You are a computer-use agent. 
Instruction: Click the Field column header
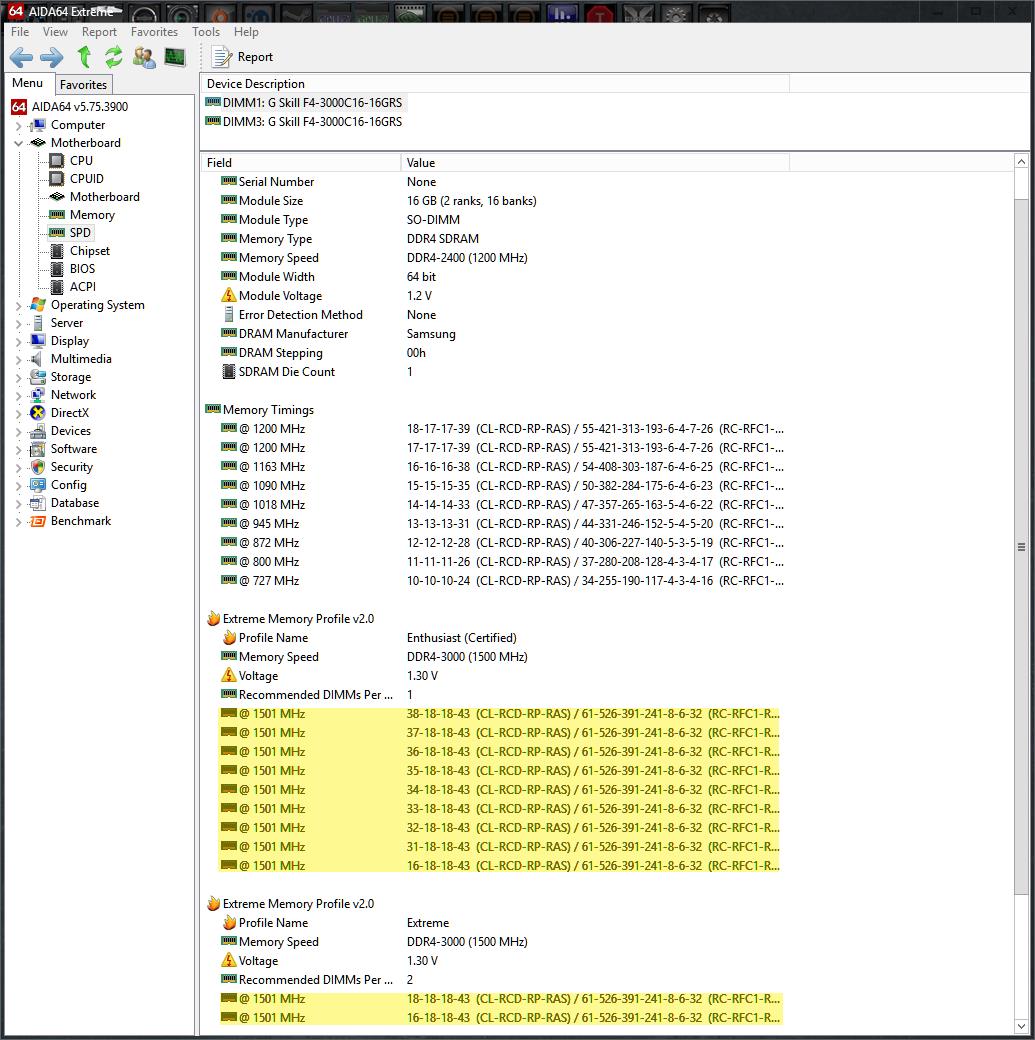click(301, 162)
